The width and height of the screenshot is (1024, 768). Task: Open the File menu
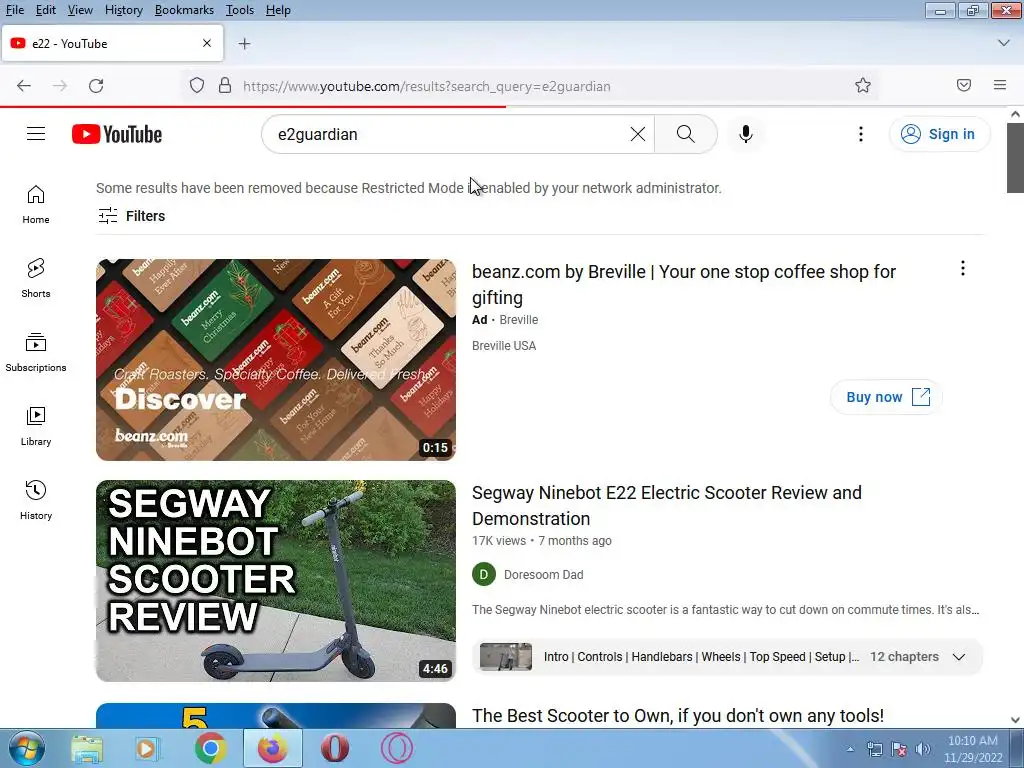[14, 10]
